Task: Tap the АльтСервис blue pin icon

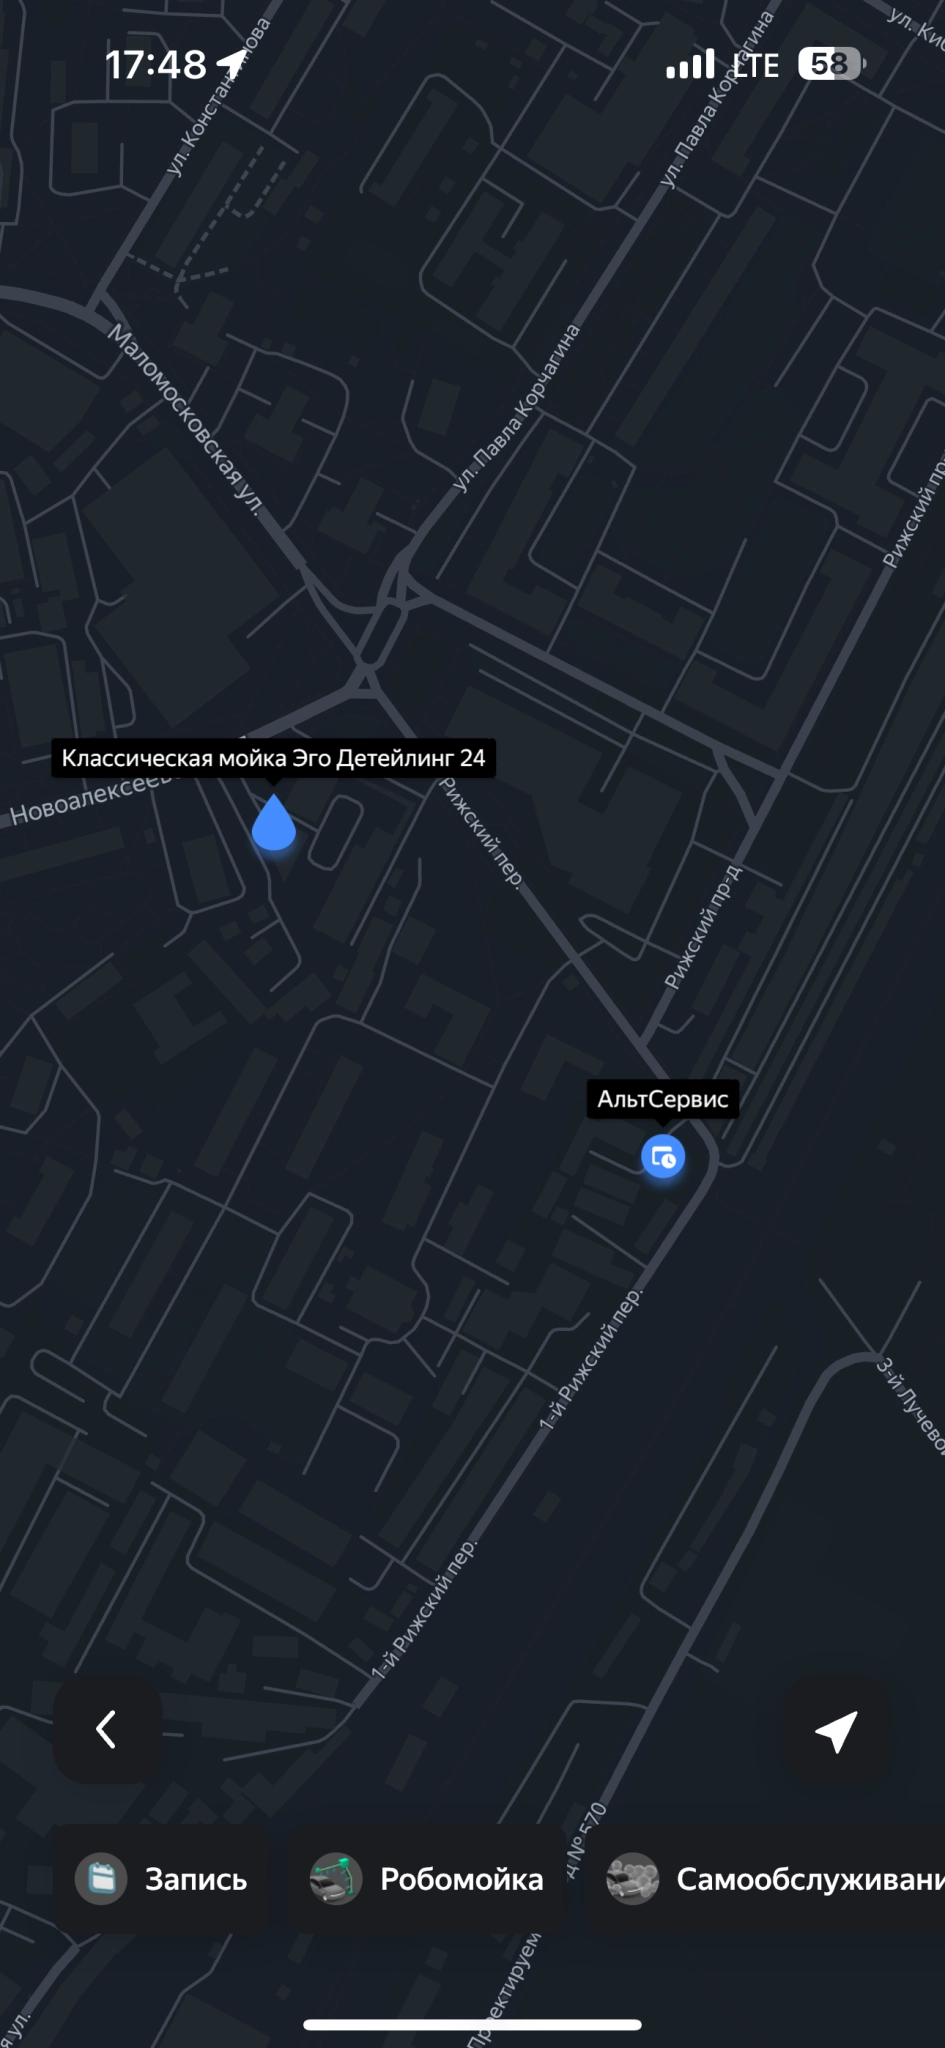Action: (x=663, y=1157)
